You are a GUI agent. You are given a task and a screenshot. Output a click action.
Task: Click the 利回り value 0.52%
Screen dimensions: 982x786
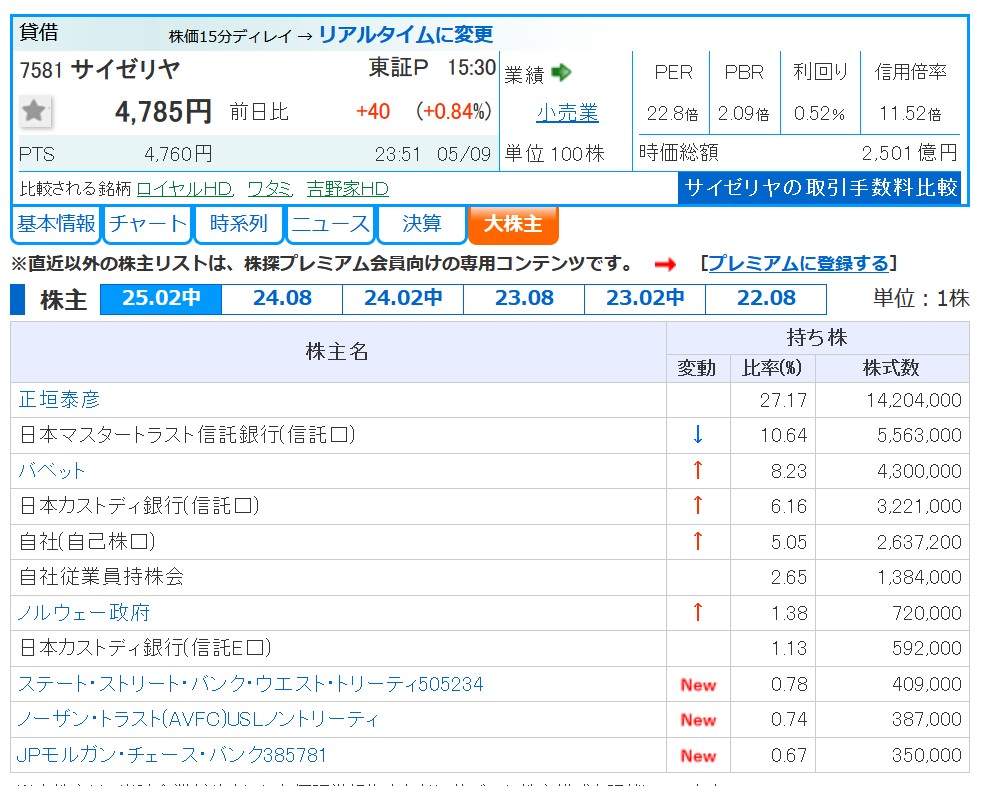[819, 114]
